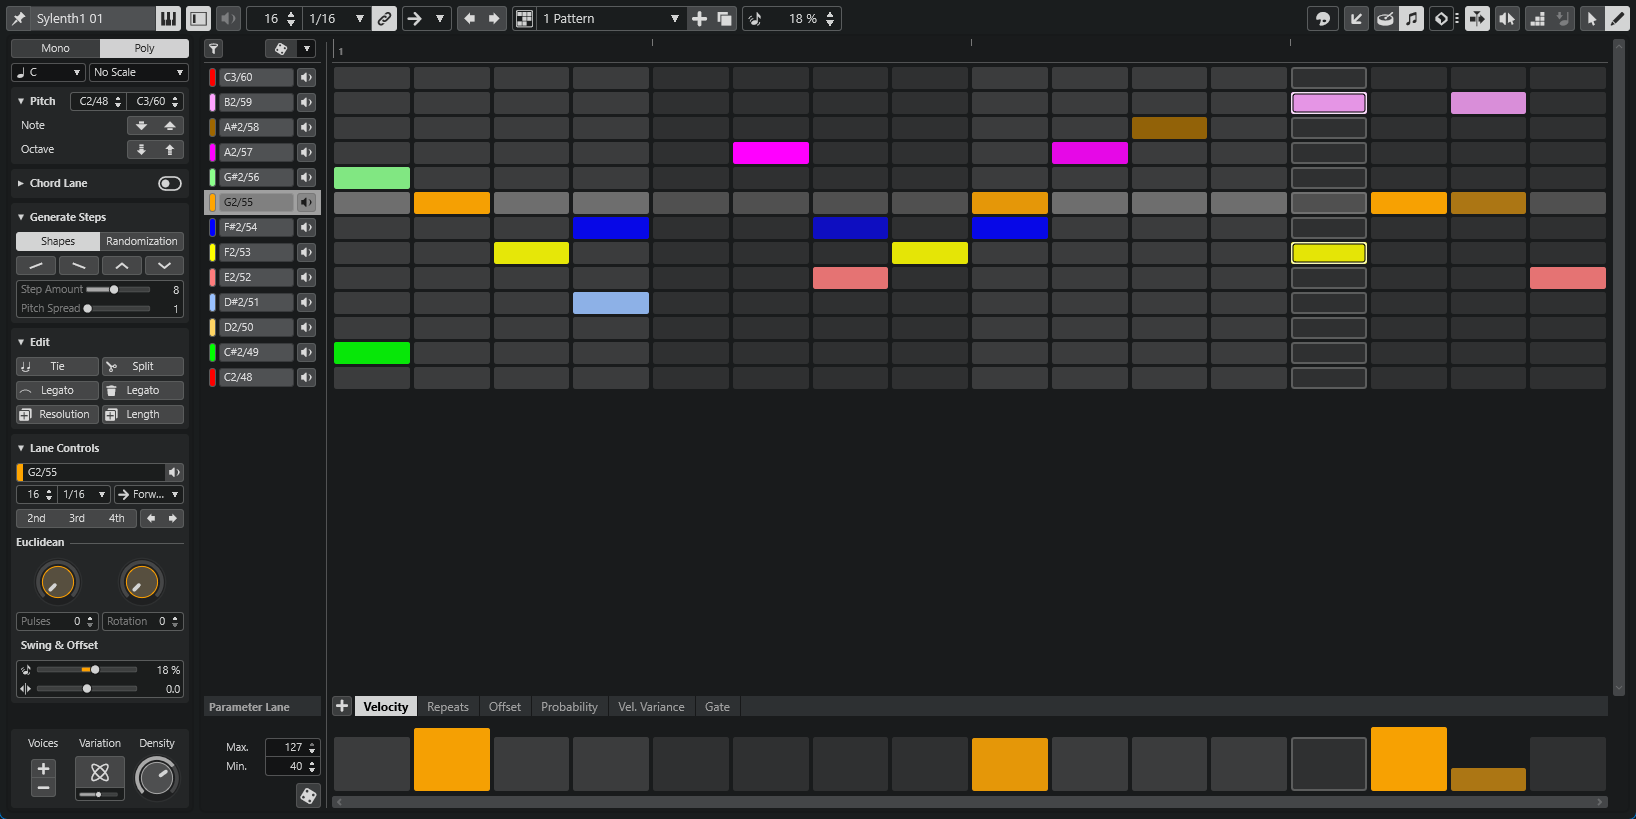Collapse the Pitch section
Viewport: 1636px width, 819px height.
pyautogui.click(x=21, y=101)
